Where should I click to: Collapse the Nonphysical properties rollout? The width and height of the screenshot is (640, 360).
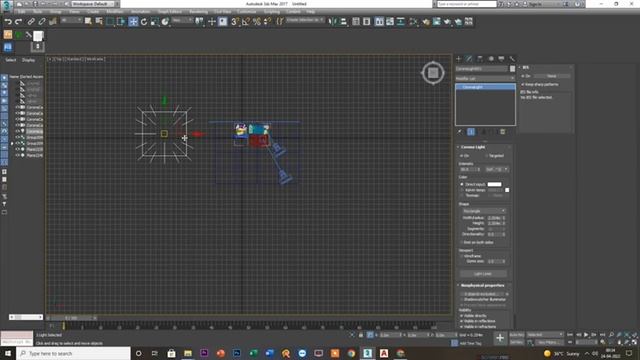coord(458,285)
